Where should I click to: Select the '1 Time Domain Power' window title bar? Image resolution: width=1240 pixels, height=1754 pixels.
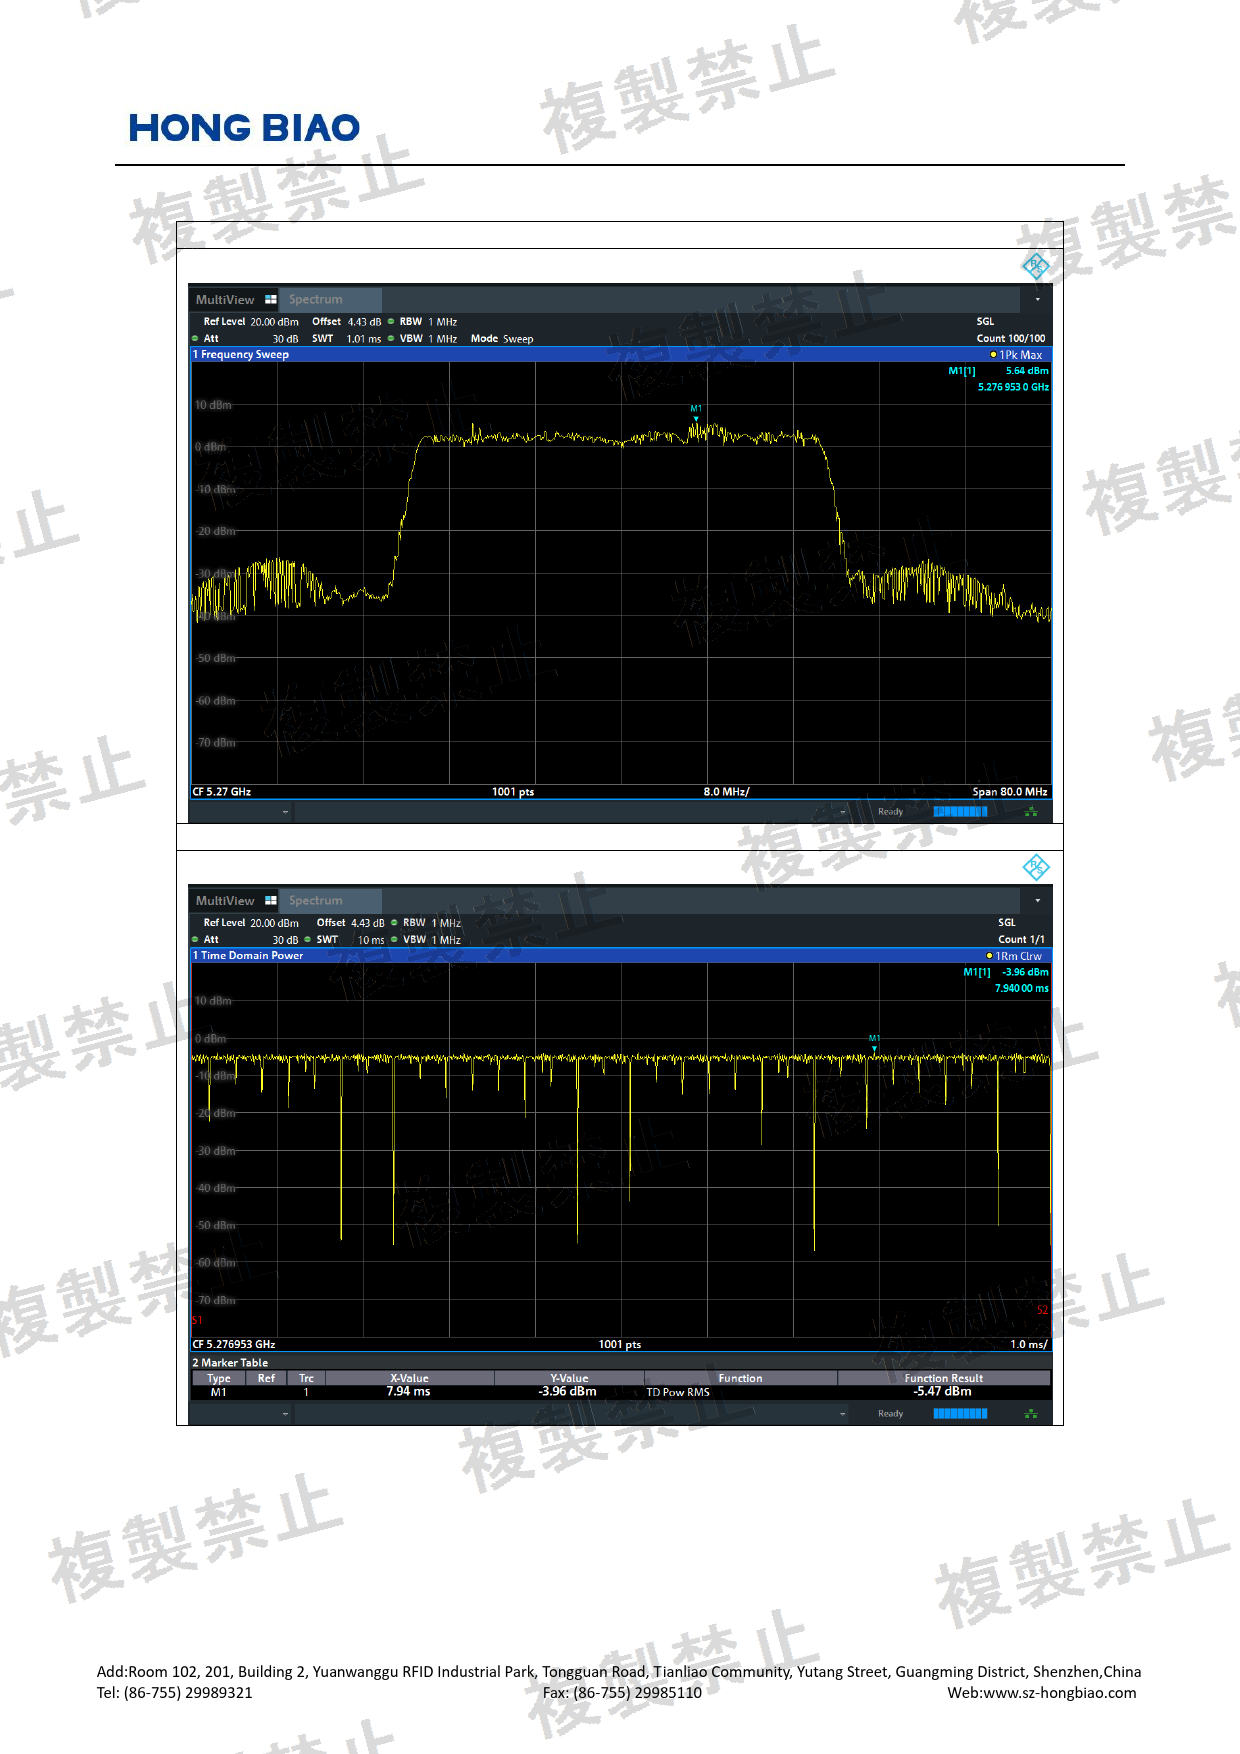(620, 956)
